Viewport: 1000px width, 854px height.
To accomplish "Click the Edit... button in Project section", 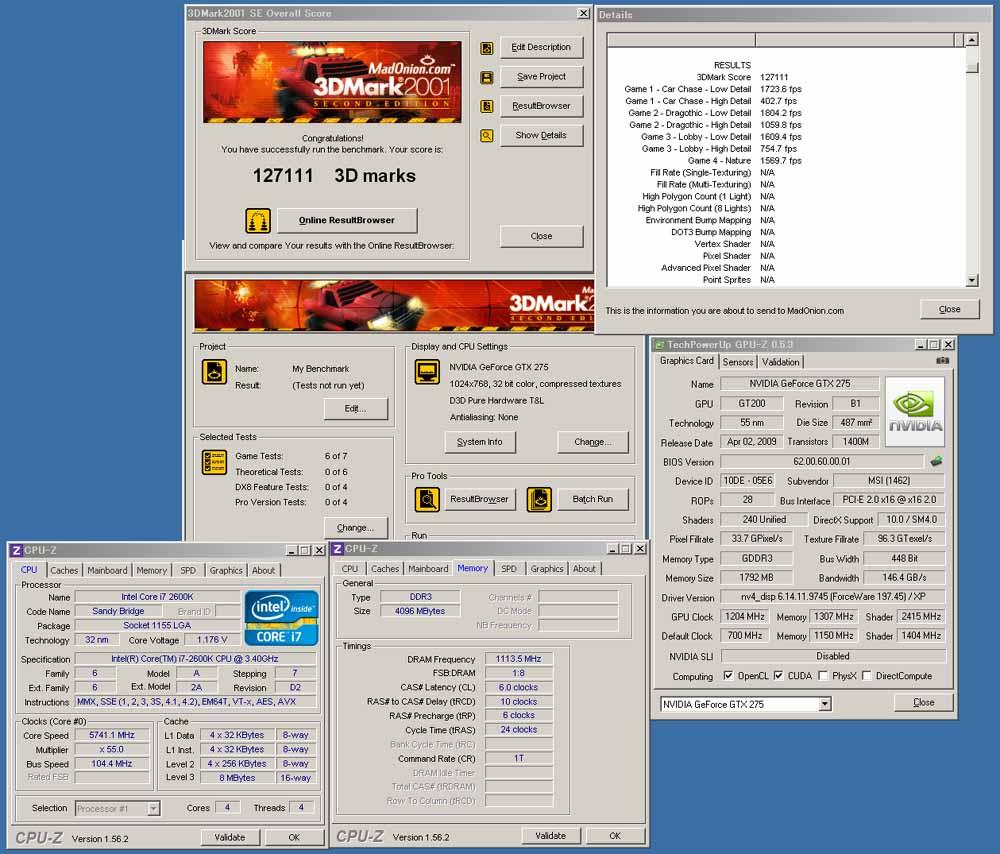I will tap(355, 408).
